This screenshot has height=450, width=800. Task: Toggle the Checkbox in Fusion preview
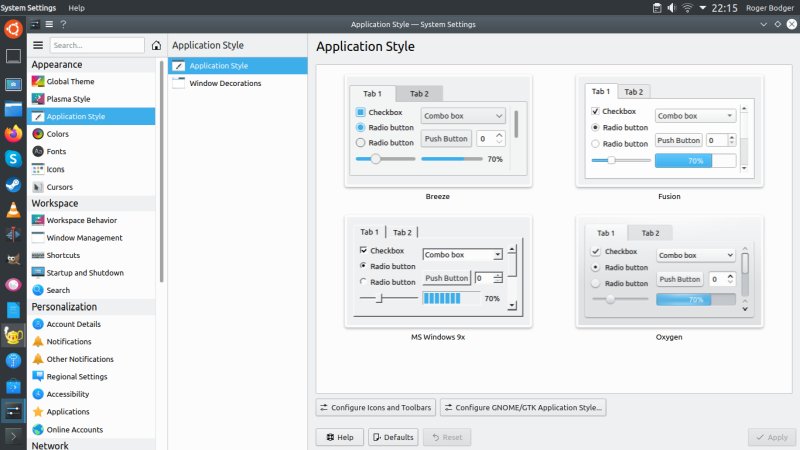596,111
